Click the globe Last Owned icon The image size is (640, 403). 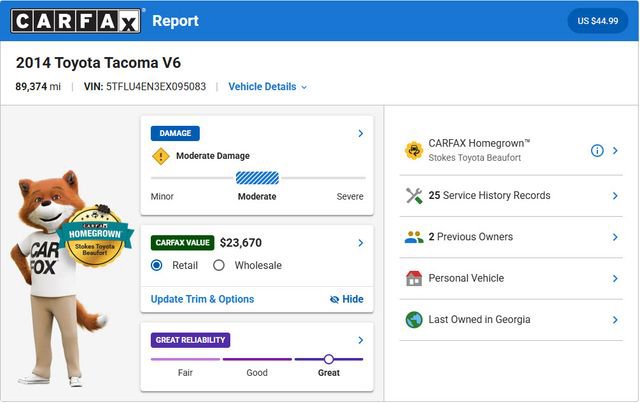(x=414, y=320)
